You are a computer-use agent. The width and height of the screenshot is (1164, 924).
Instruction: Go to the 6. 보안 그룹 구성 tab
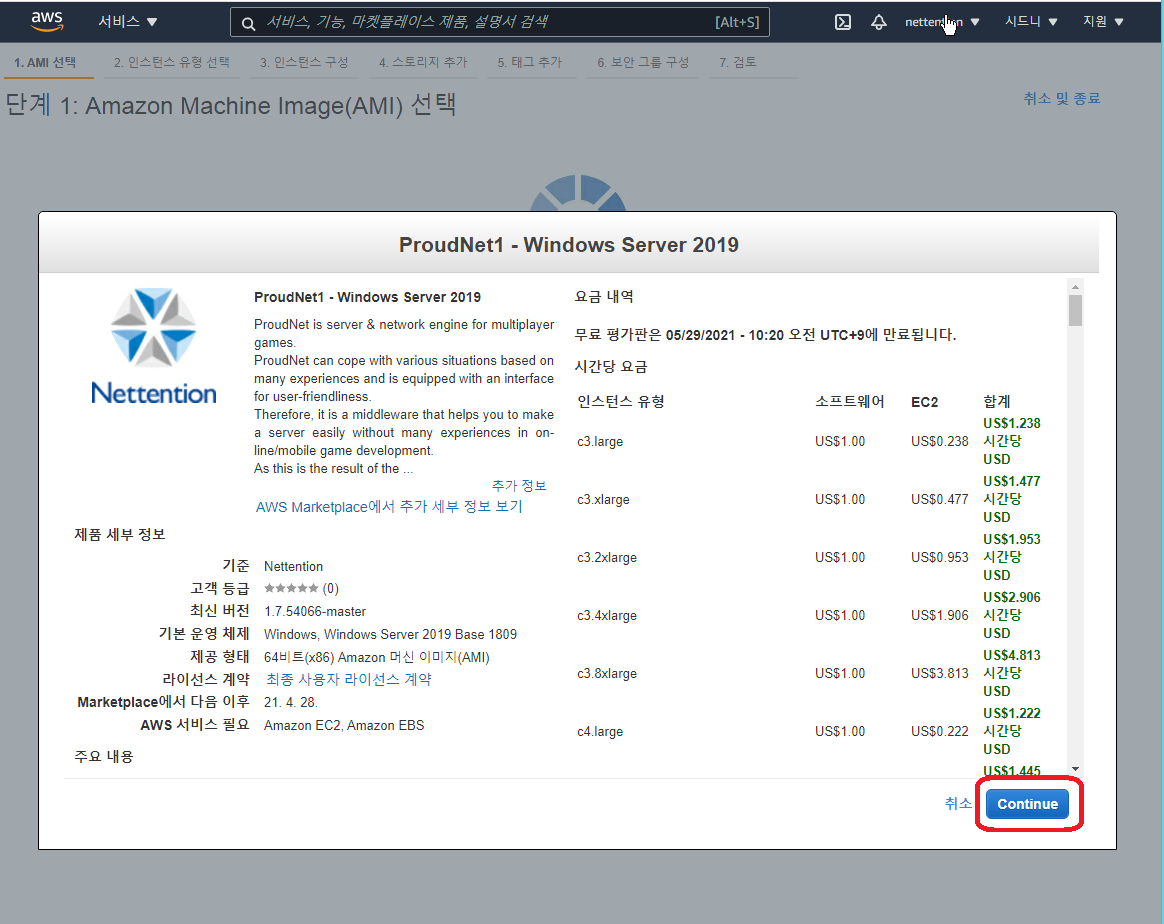click(643, 62)
